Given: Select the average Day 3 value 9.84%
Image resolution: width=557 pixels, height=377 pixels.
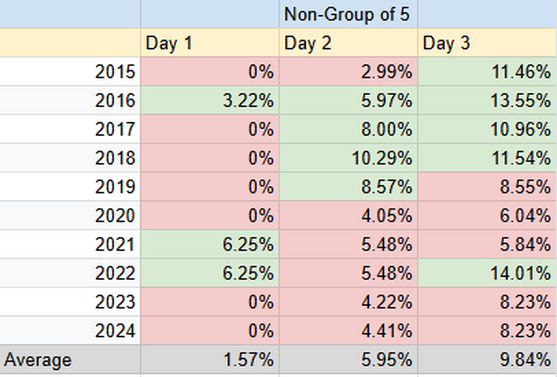Looking at the screenshot, I should point(487,360).
